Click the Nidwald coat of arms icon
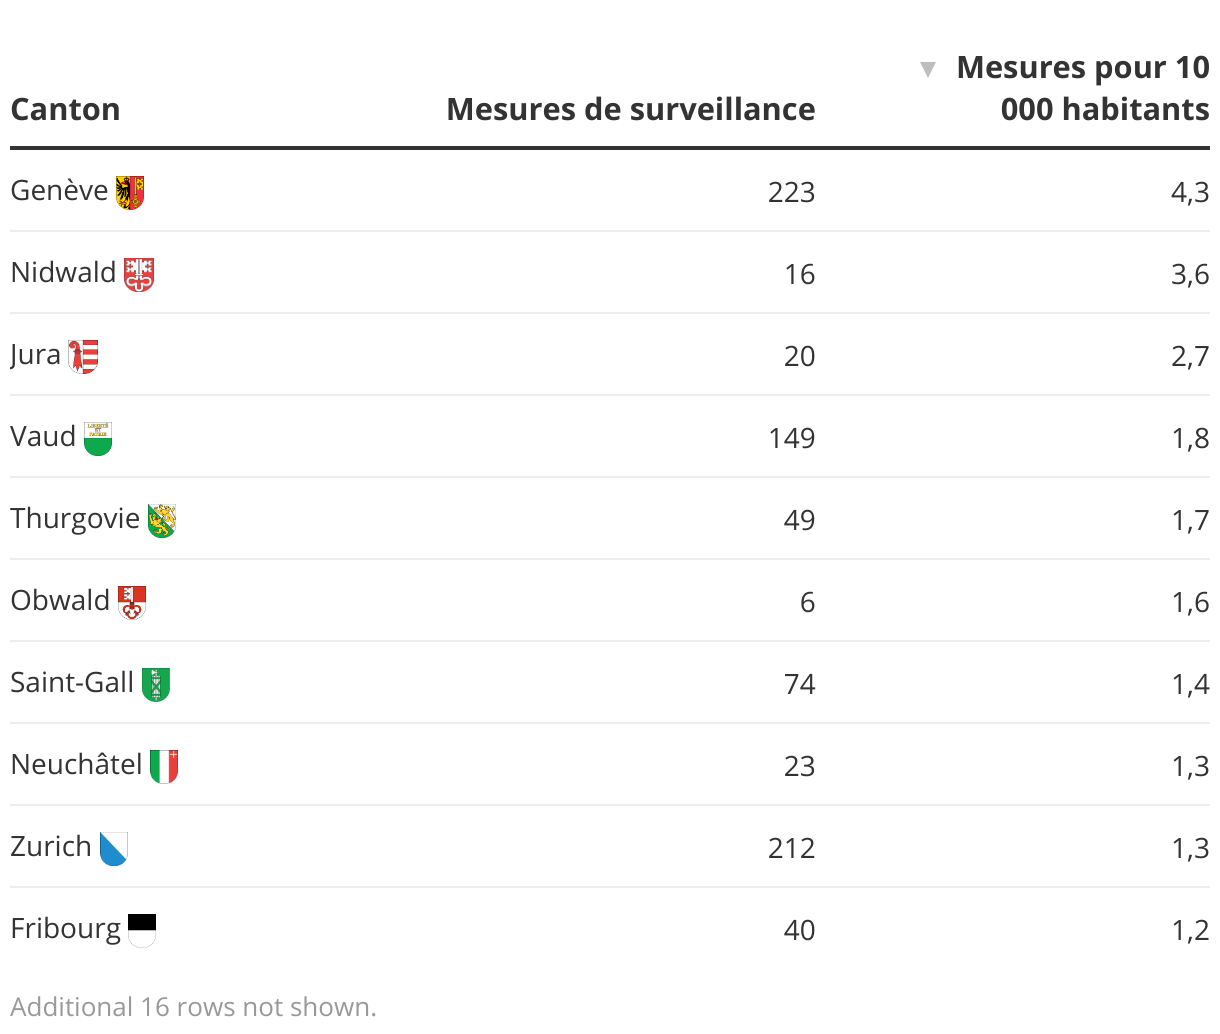 point(139,274)
